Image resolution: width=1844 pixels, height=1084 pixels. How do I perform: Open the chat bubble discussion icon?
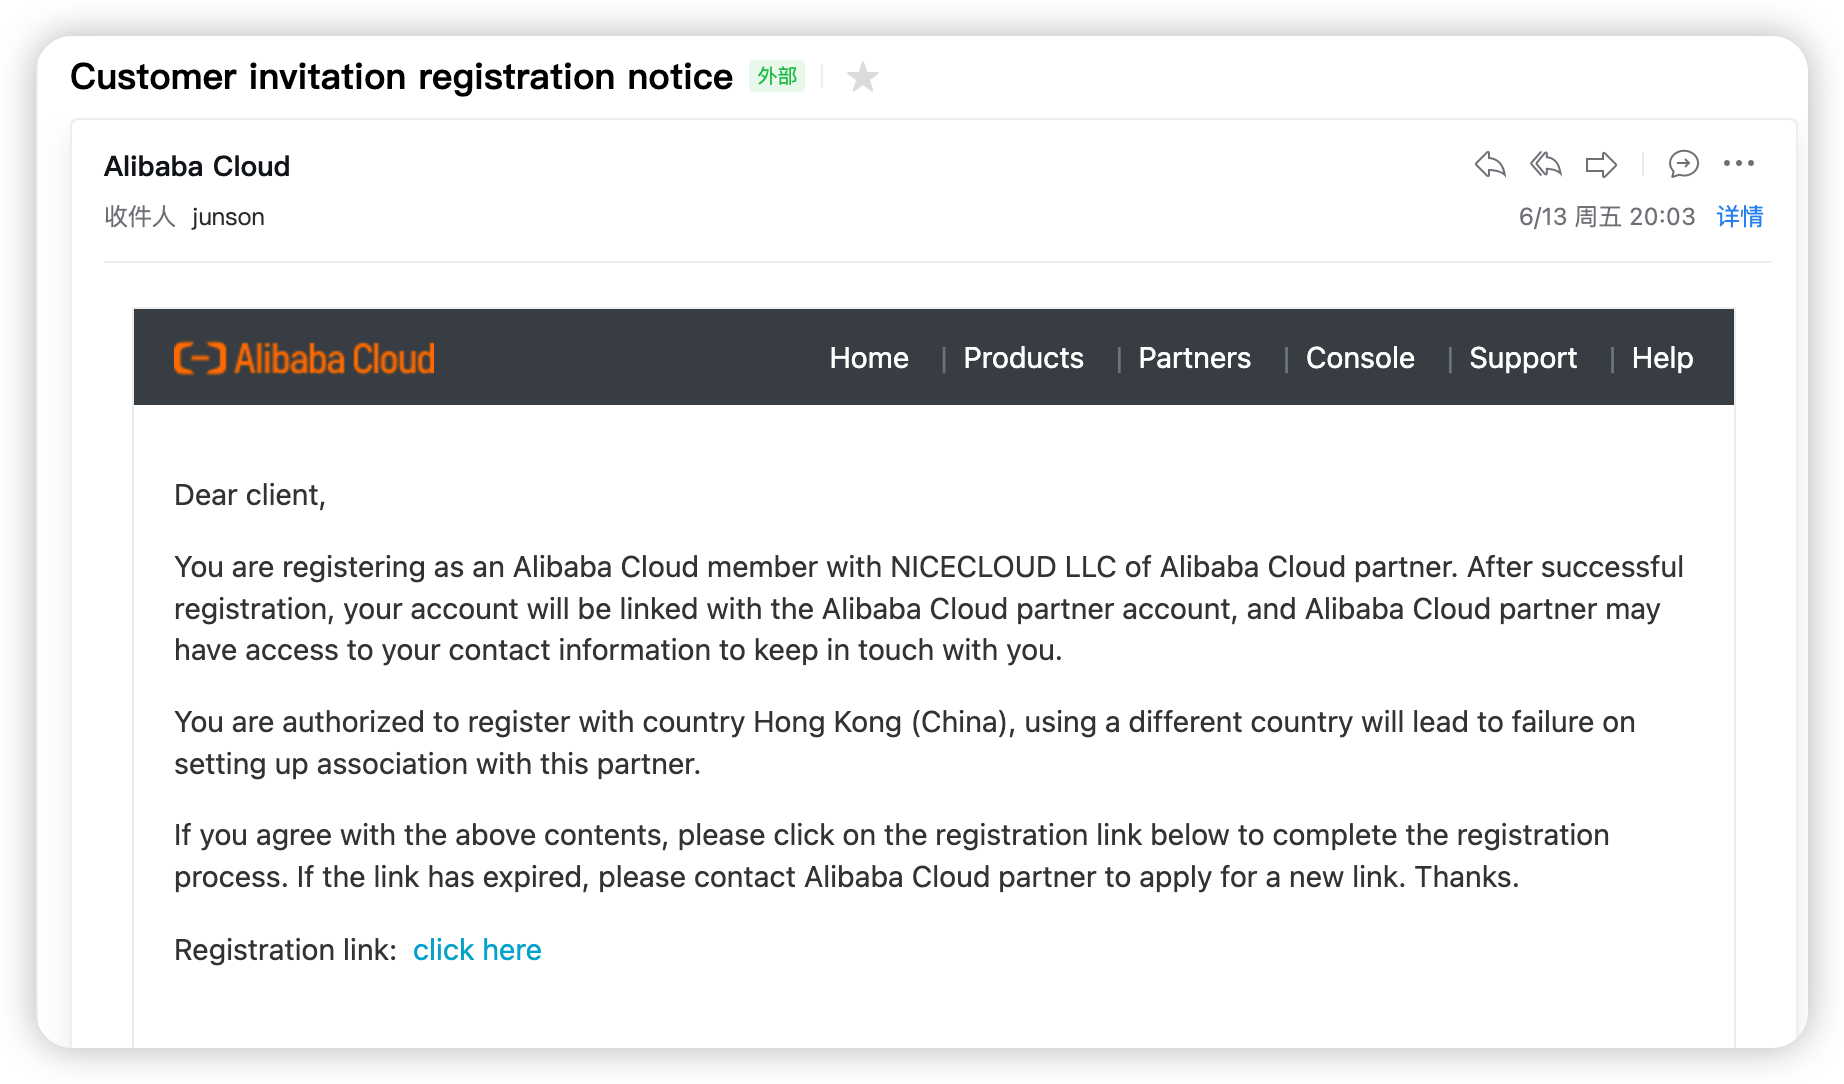coord(1684,164)
